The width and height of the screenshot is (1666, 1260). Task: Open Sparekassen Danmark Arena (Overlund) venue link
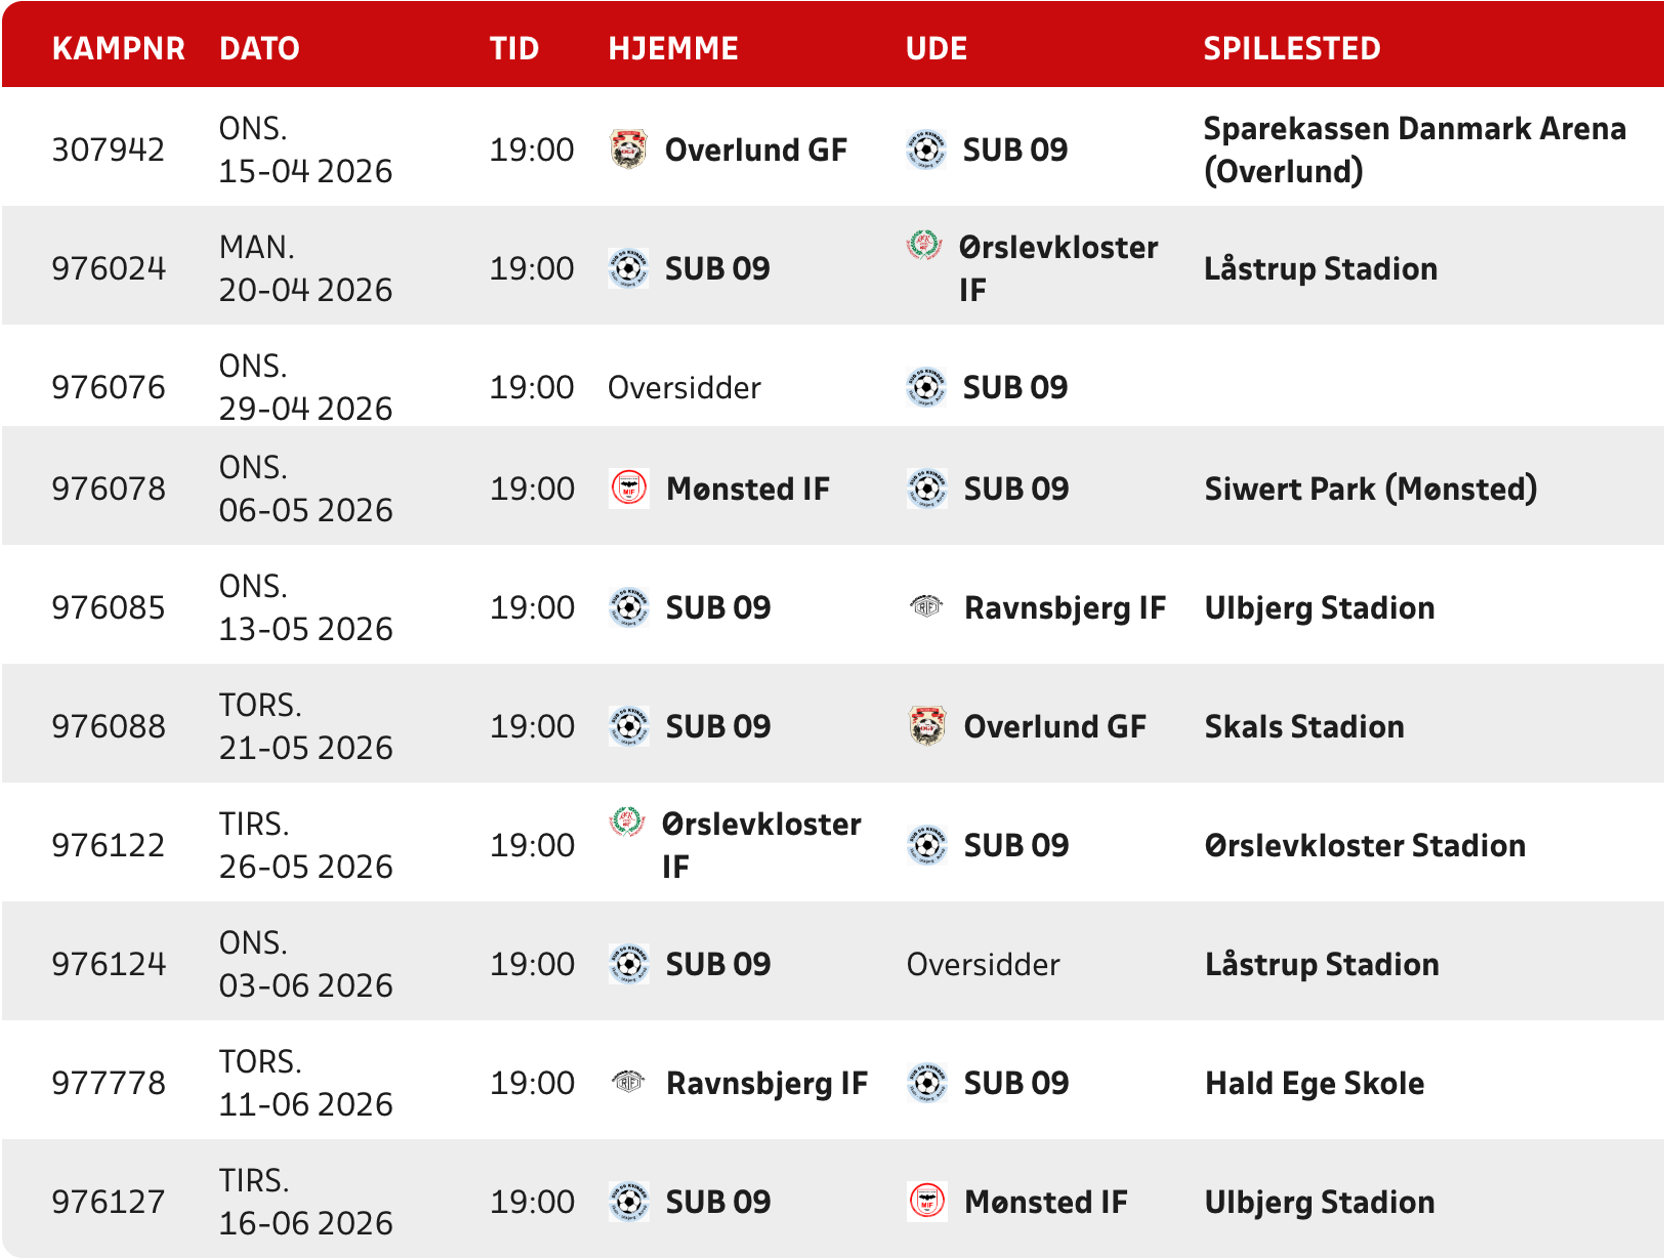(x=1414, y=150)
